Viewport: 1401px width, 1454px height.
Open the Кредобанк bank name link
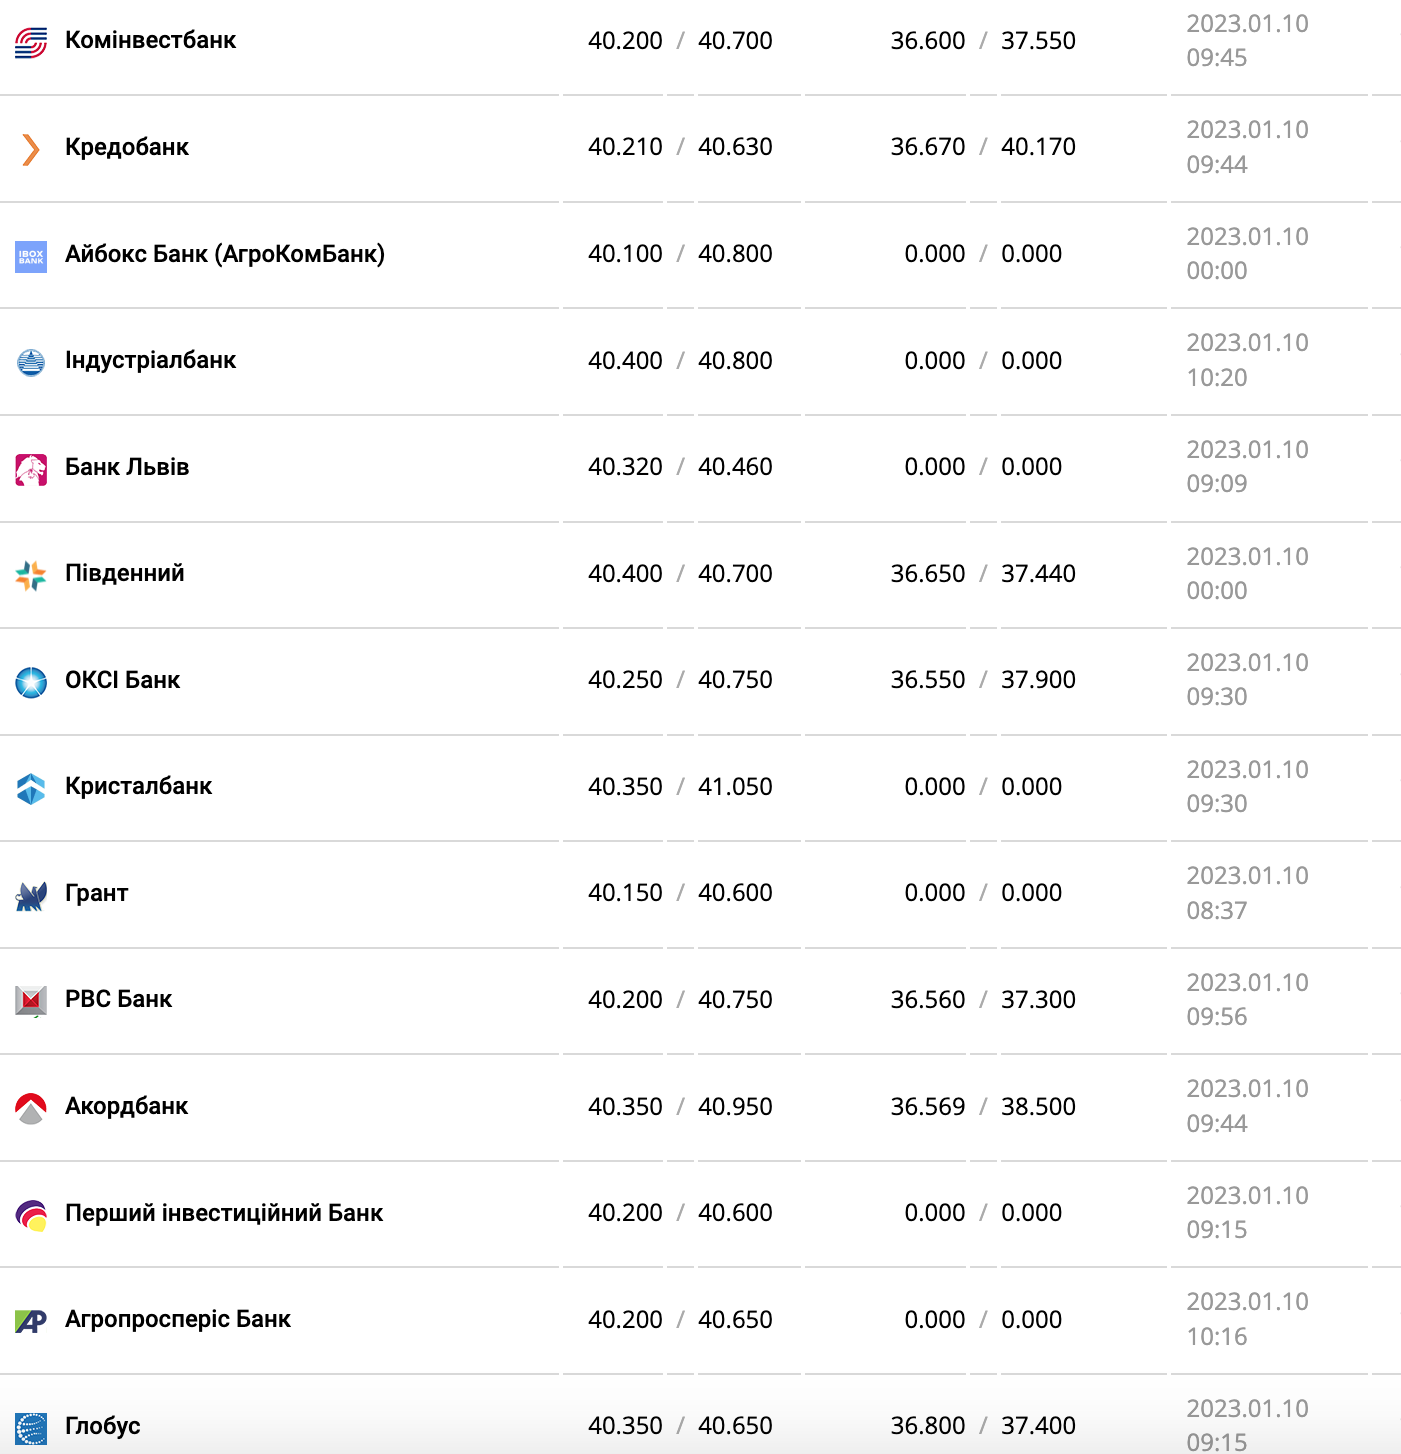point(127,147)
